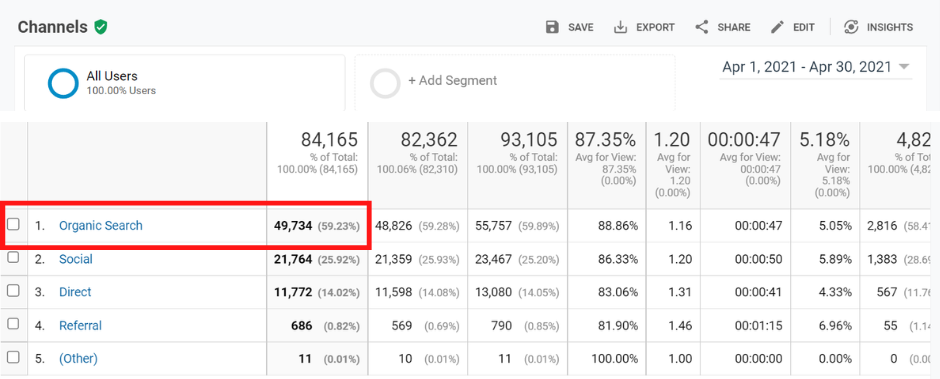Click the Referral rate 81.90%
The width and height of the screenshot is (940, 379).
618,326
